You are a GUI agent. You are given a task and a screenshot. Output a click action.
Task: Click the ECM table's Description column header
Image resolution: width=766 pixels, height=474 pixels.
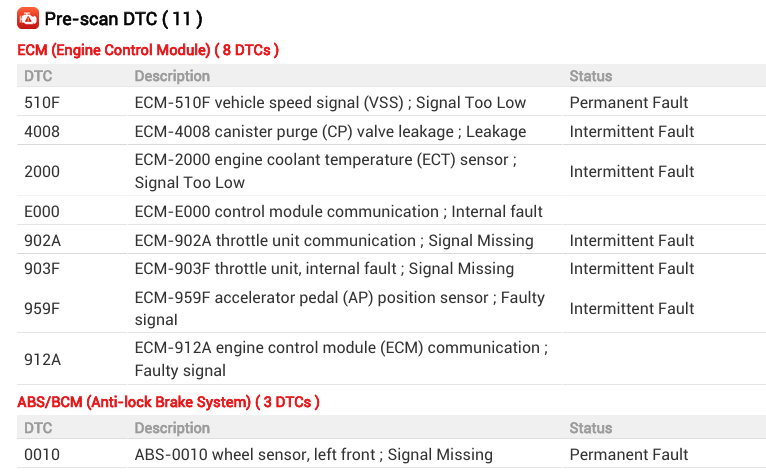(x=172, y=76)
